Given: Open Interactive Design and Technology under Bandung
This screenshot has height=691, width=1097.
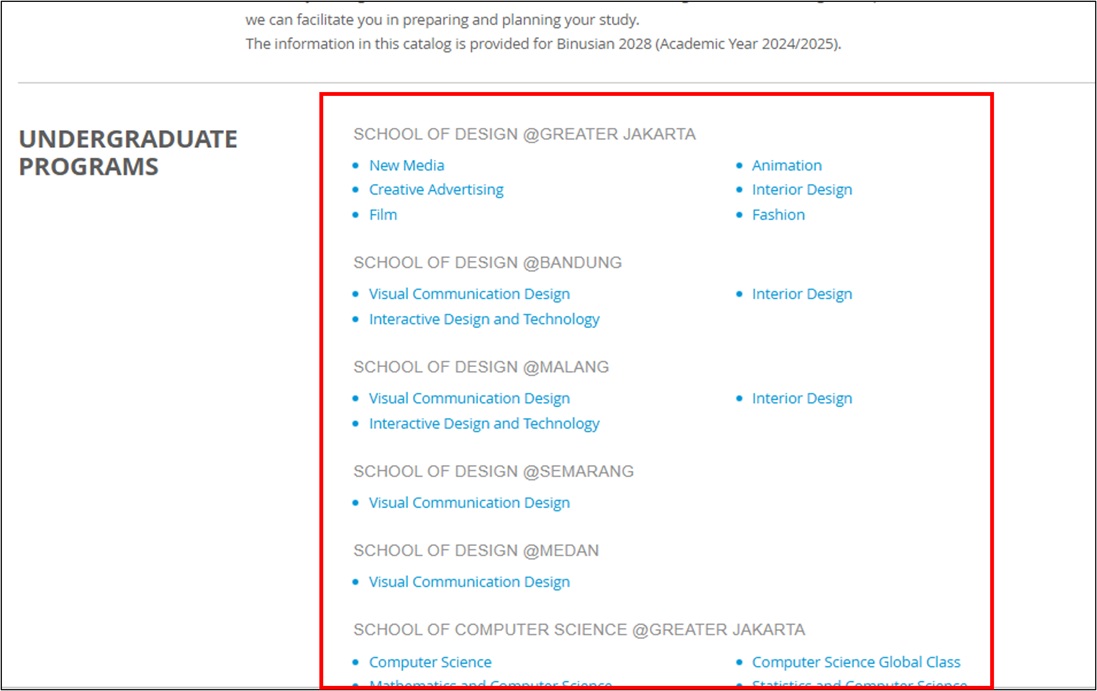Looking at the screenshot, I should tap(484, 320).
